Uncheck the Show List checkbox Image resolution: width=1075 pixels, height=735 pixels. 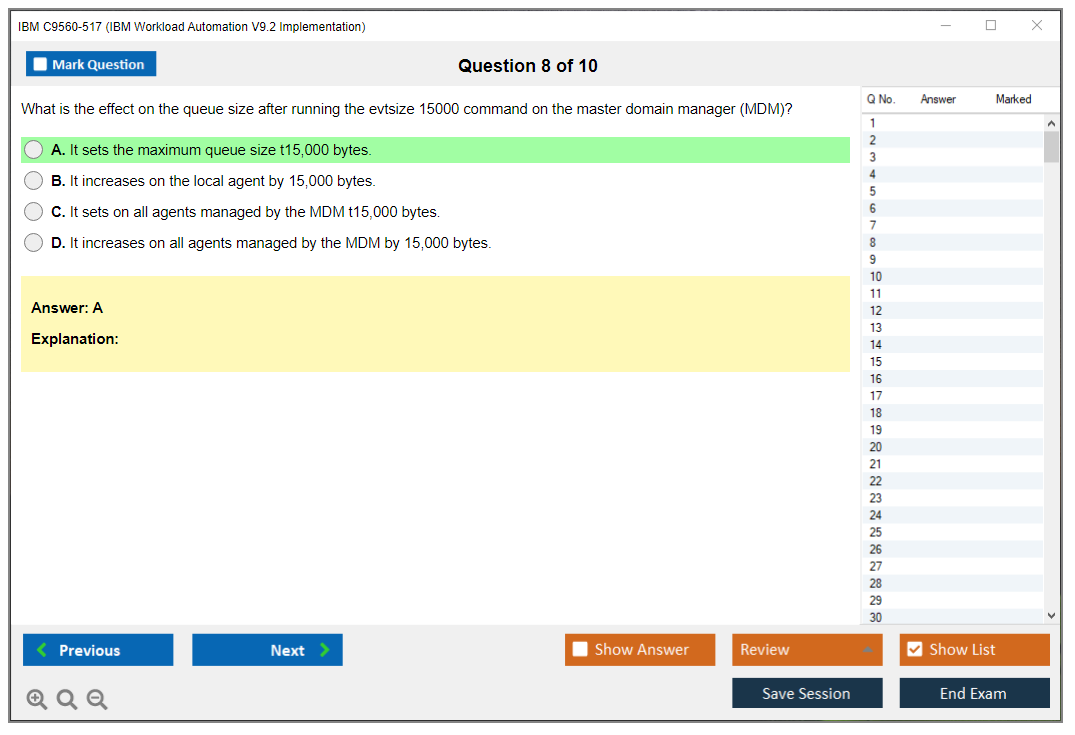pyautogui.click(x=914, y=650)
